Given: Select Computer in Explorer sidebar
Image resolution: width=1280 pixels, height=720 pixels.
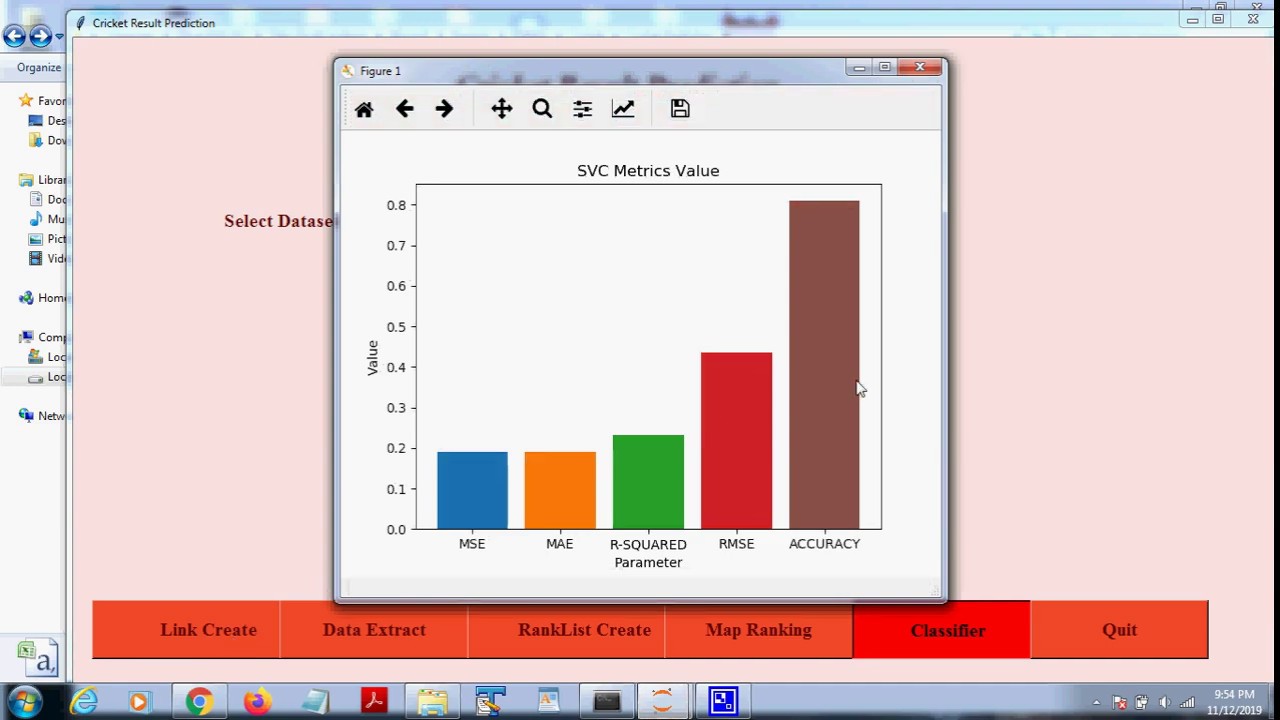Looking at the screenshot, I should pyautogui.click(x=43, y=337).
